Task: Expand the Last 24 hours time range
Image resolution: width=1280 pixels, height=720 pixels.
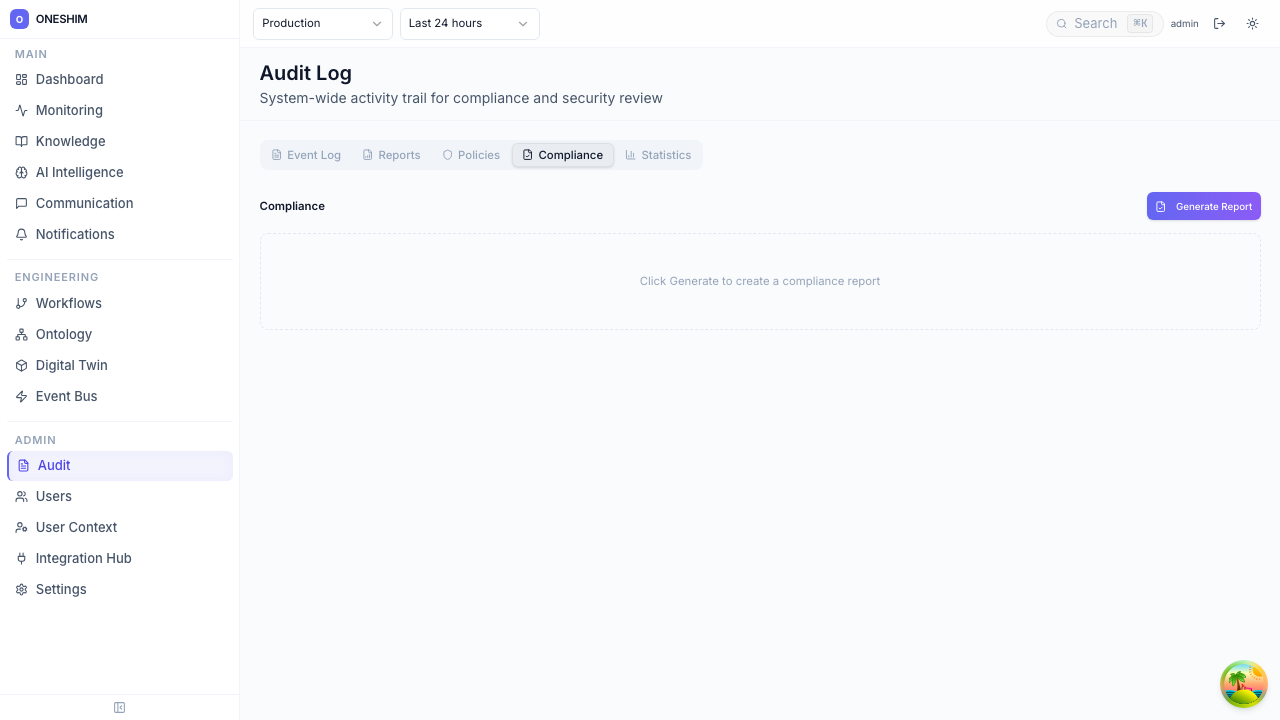Action: click(x=469, y=23)
